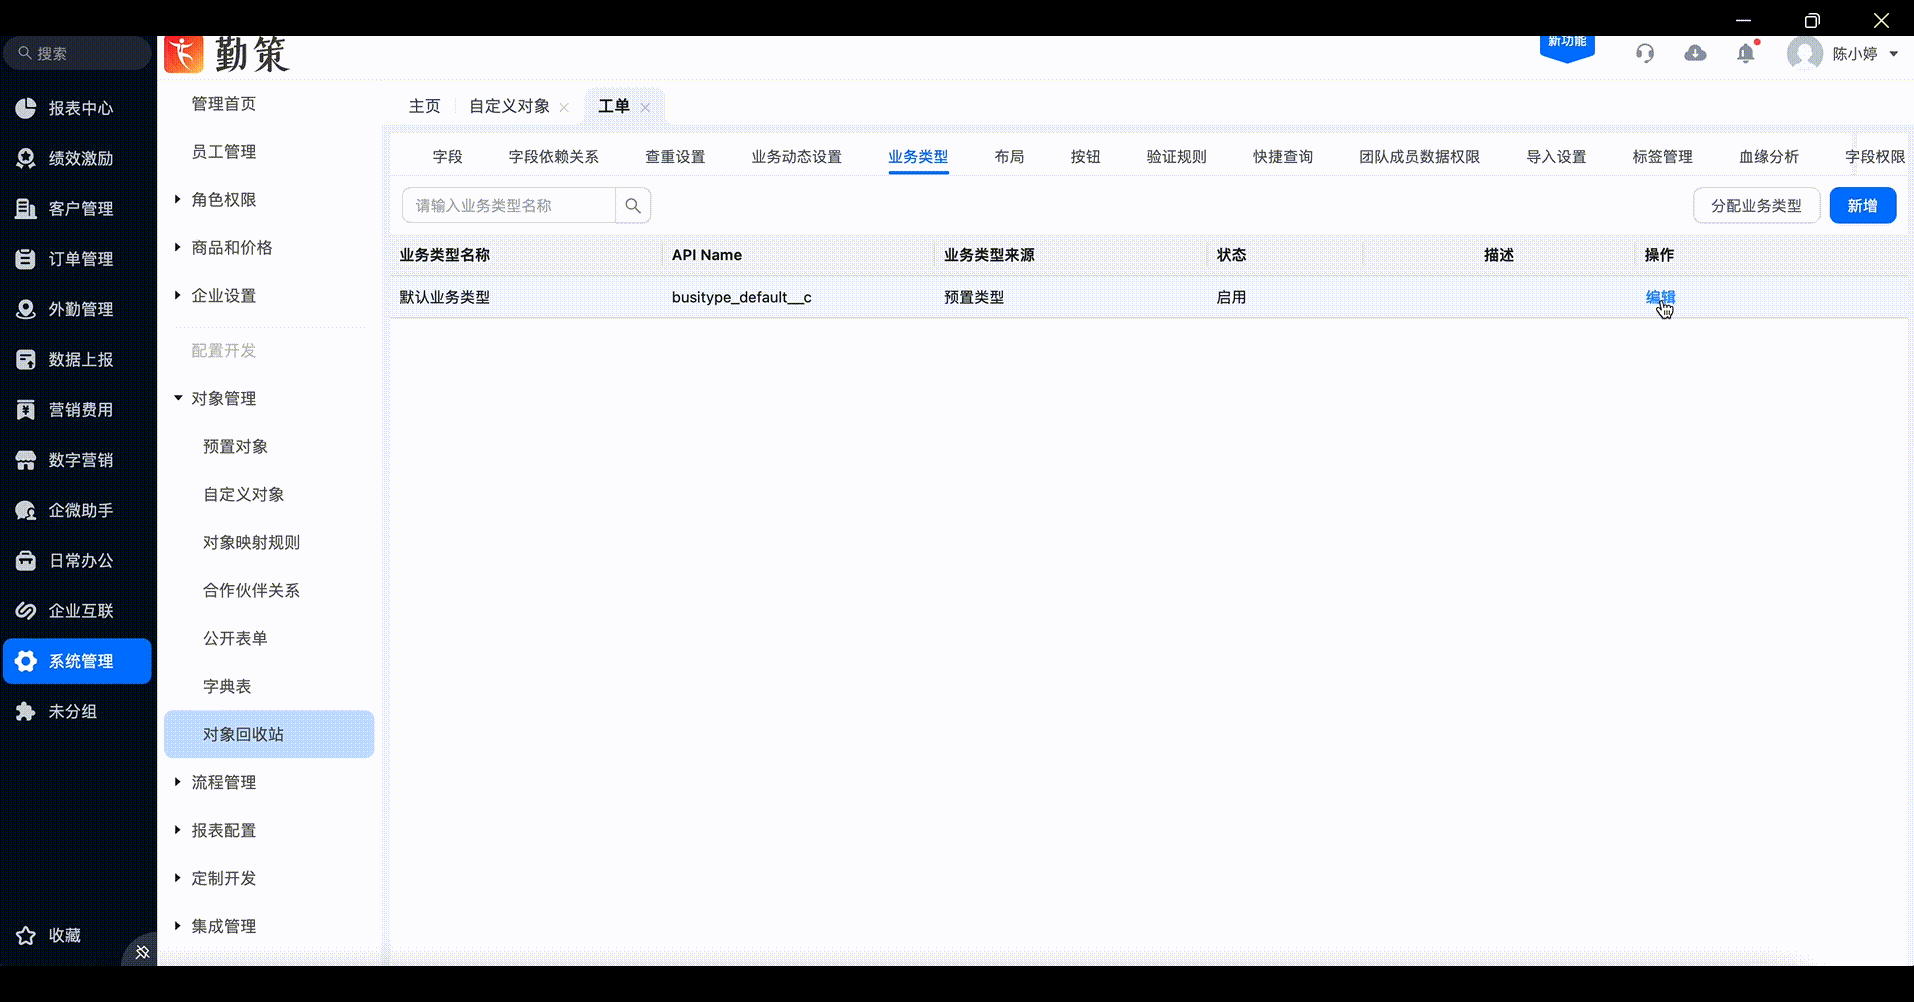The width and height of the screenshot is (1914, 1002).
Task: Open 企微助手 sidebar icon
Action: point(26,510)
